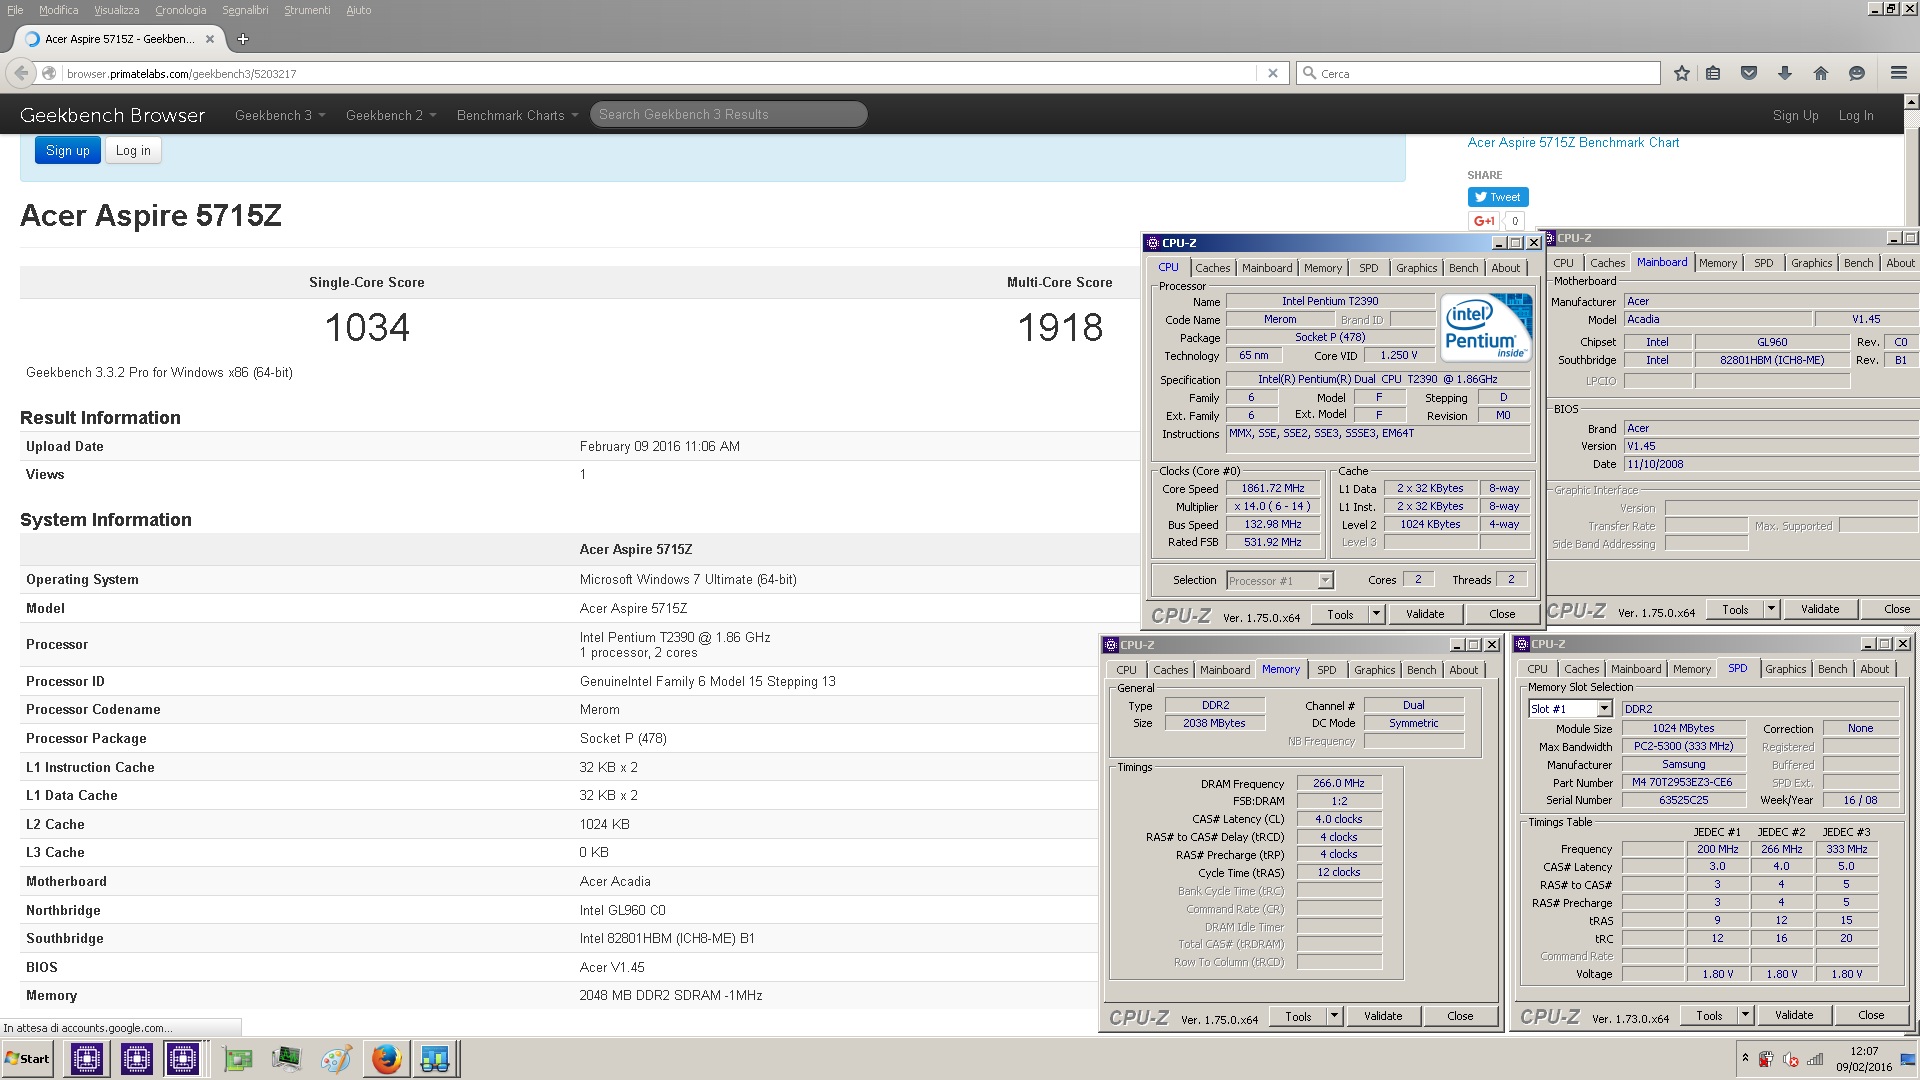Open the Segnalibri menu
The width and height of the screenshot is (1920, 1080).
tap(245, 10)
